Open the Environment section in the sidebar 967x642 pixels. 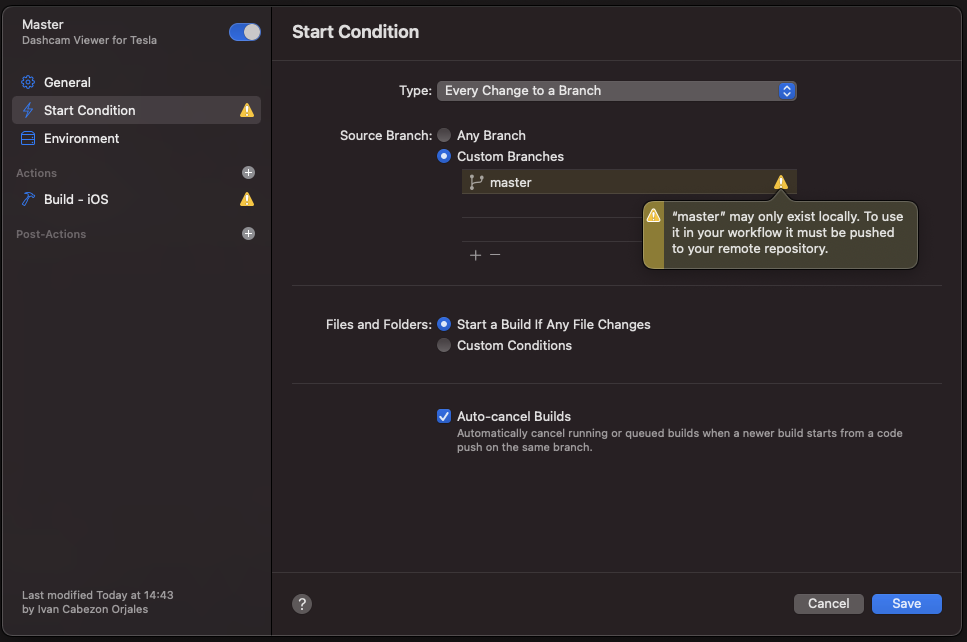click(x=81, y=138)
